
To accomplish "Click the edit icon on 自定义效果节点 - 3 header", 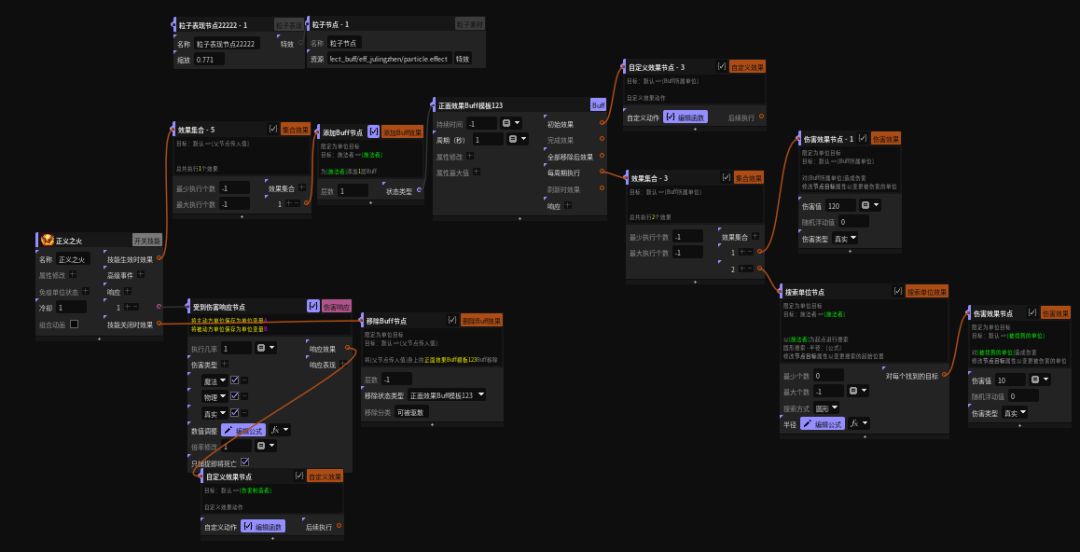I will coord(721,67).
